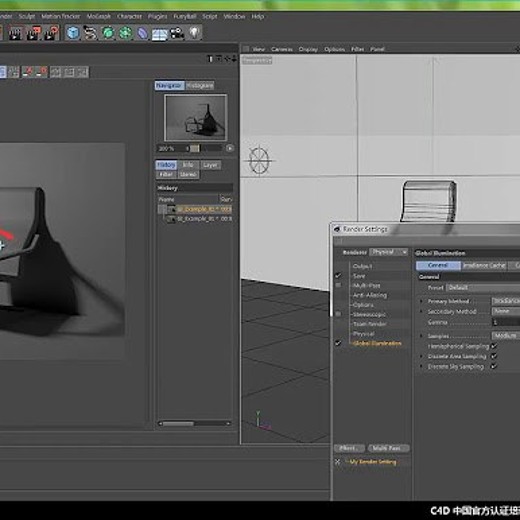Open the Sculpt menu

[x=27, y=16]
